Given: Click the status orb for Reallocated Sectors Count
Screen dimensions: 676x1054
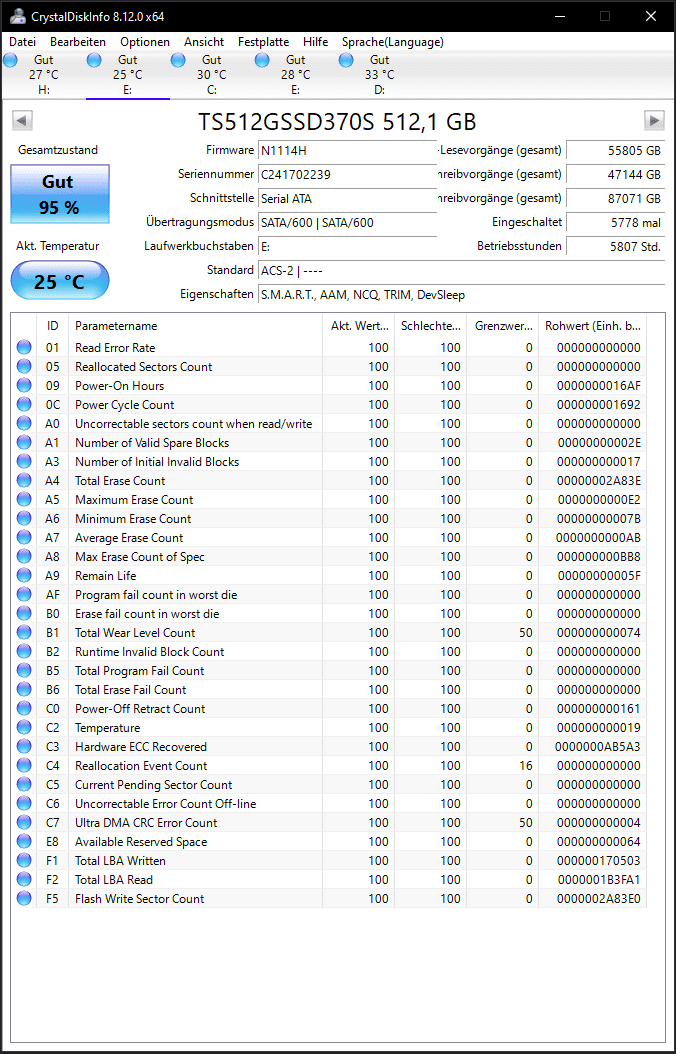Looking at the screenshot, I should [24, 366].
